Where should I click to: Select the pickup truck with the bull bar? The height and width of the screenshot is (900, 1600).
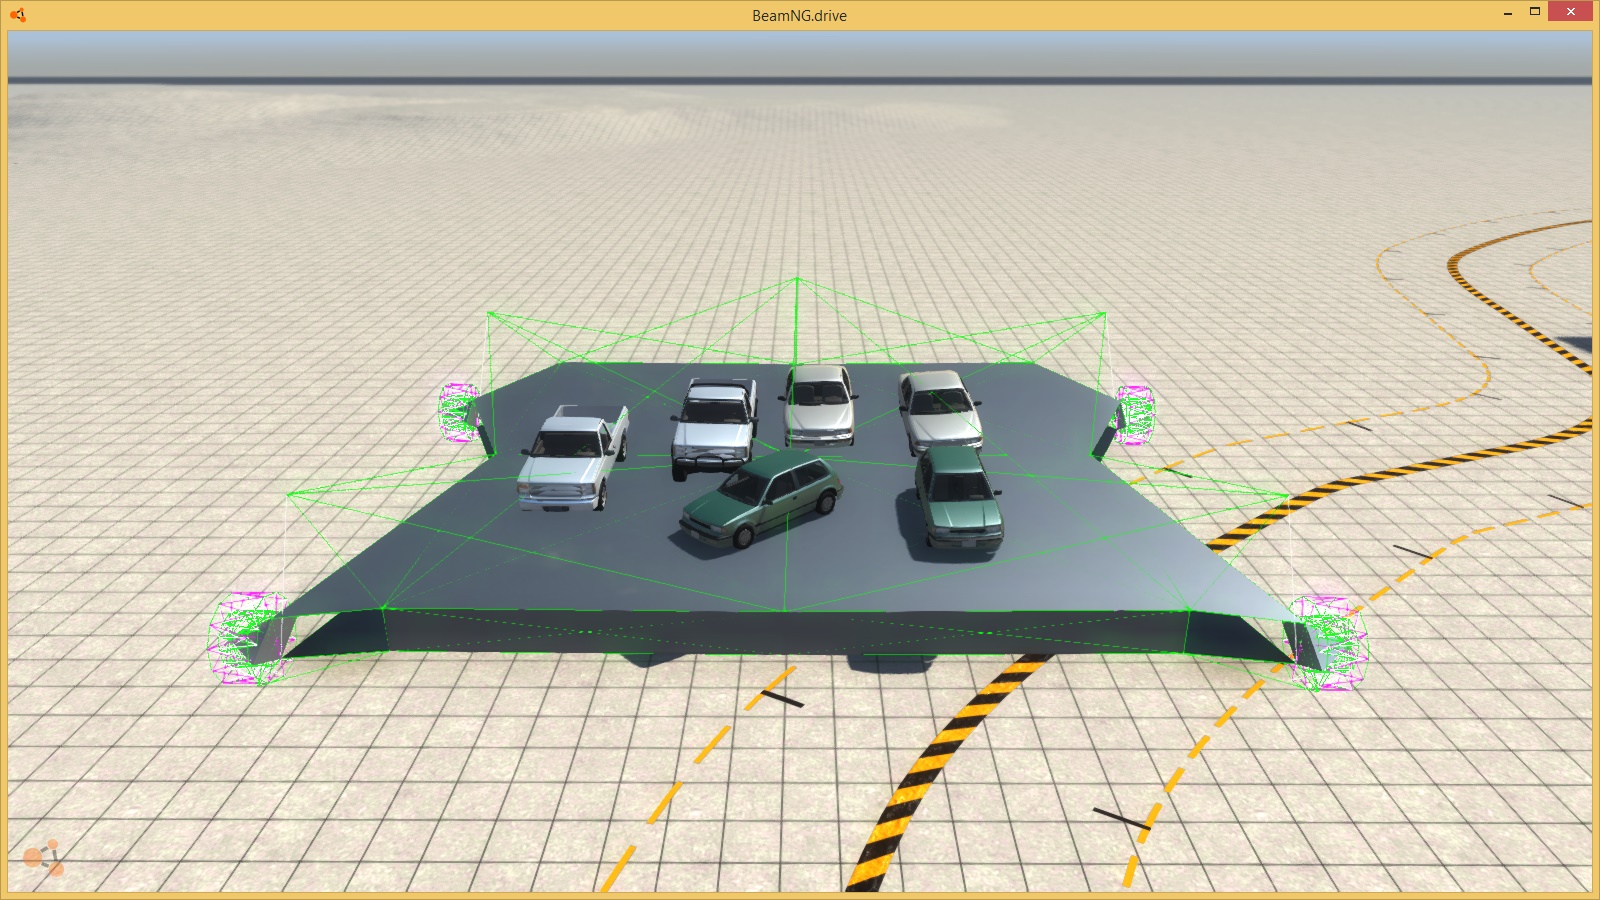(714, 429)
